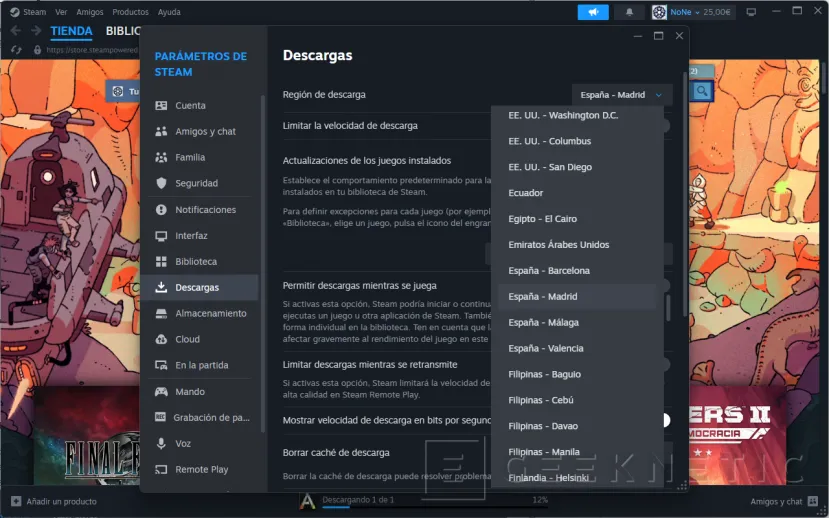The height and width of the screenshot is (518, 829).
Task: Reload the store page
Action: click(x=16, y=50)
